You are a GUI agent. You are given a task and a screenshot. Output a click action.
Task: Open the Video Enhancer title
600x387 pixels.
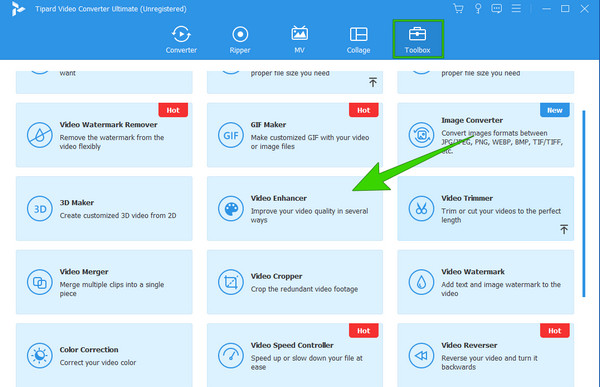tap(279, 198)
